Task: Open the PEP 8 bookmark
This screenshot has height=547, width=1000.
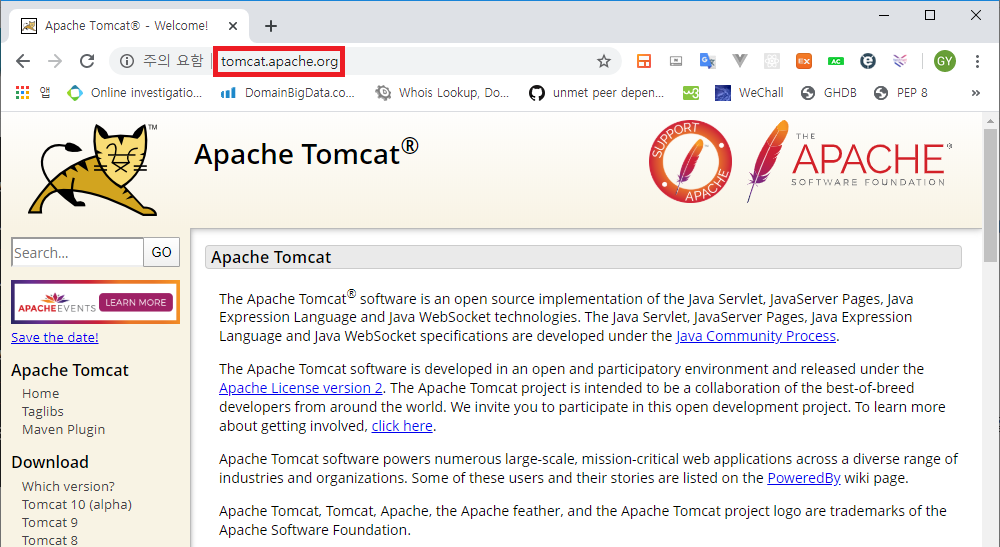Action: [901, 93]
